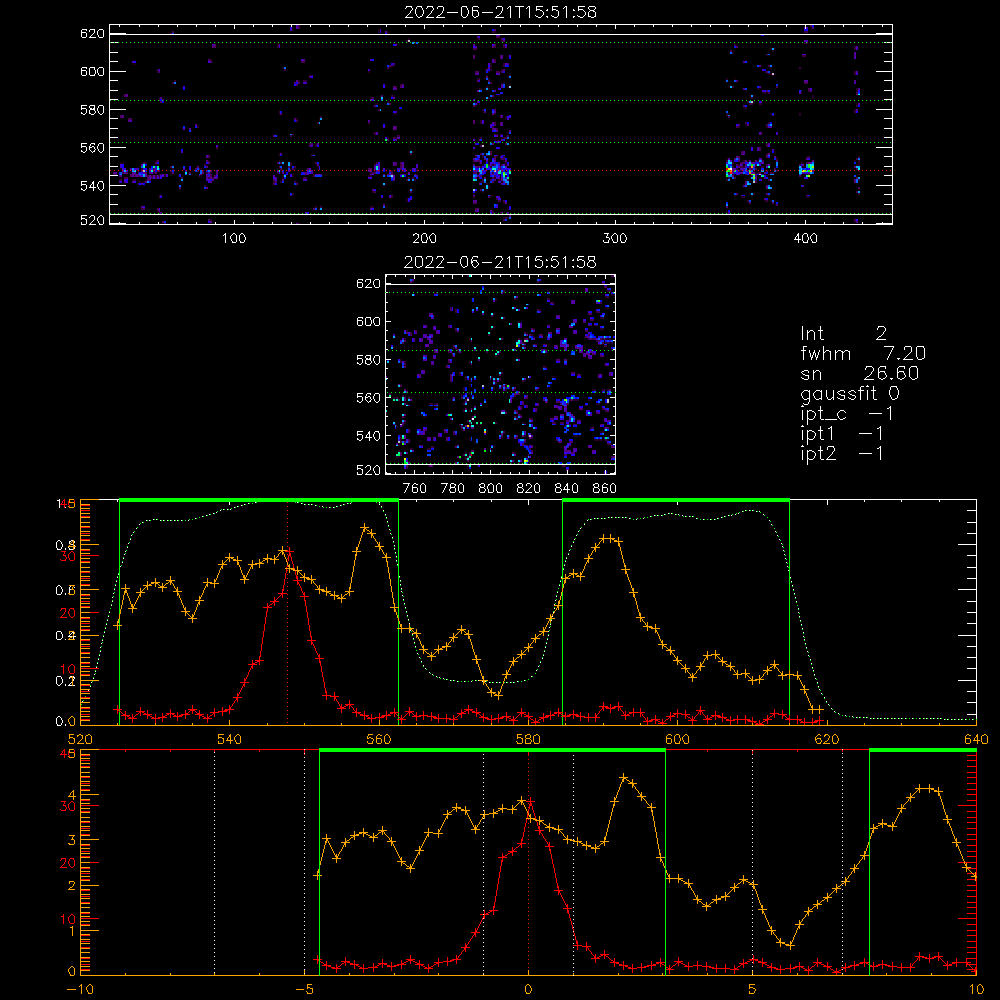Click the red curve peak in the bottom profile plot
The width and height of the screenshot is (1000, 1000).
click(x=530, y=802)
